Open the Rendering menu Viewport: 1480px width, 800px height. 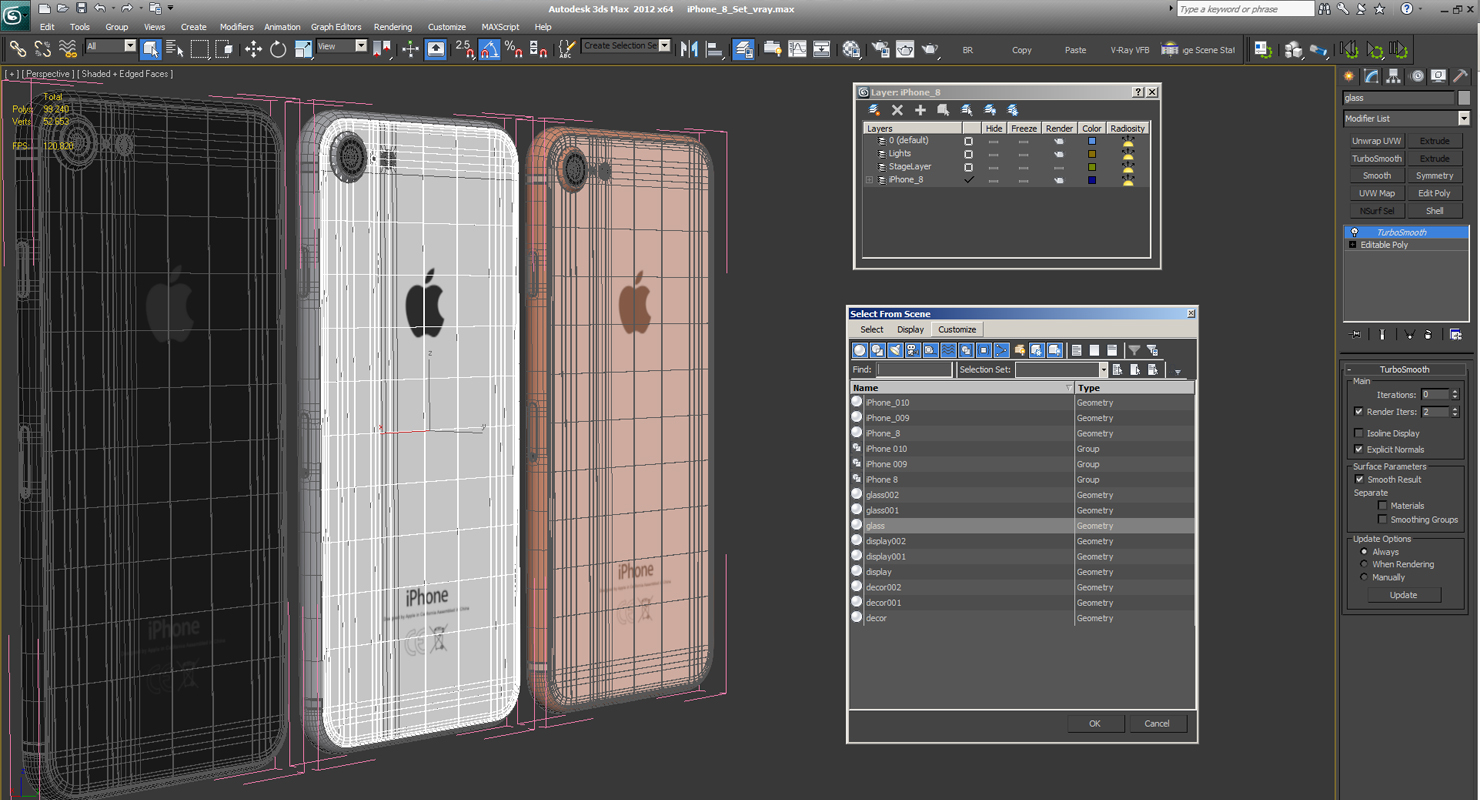click(393, 27)
